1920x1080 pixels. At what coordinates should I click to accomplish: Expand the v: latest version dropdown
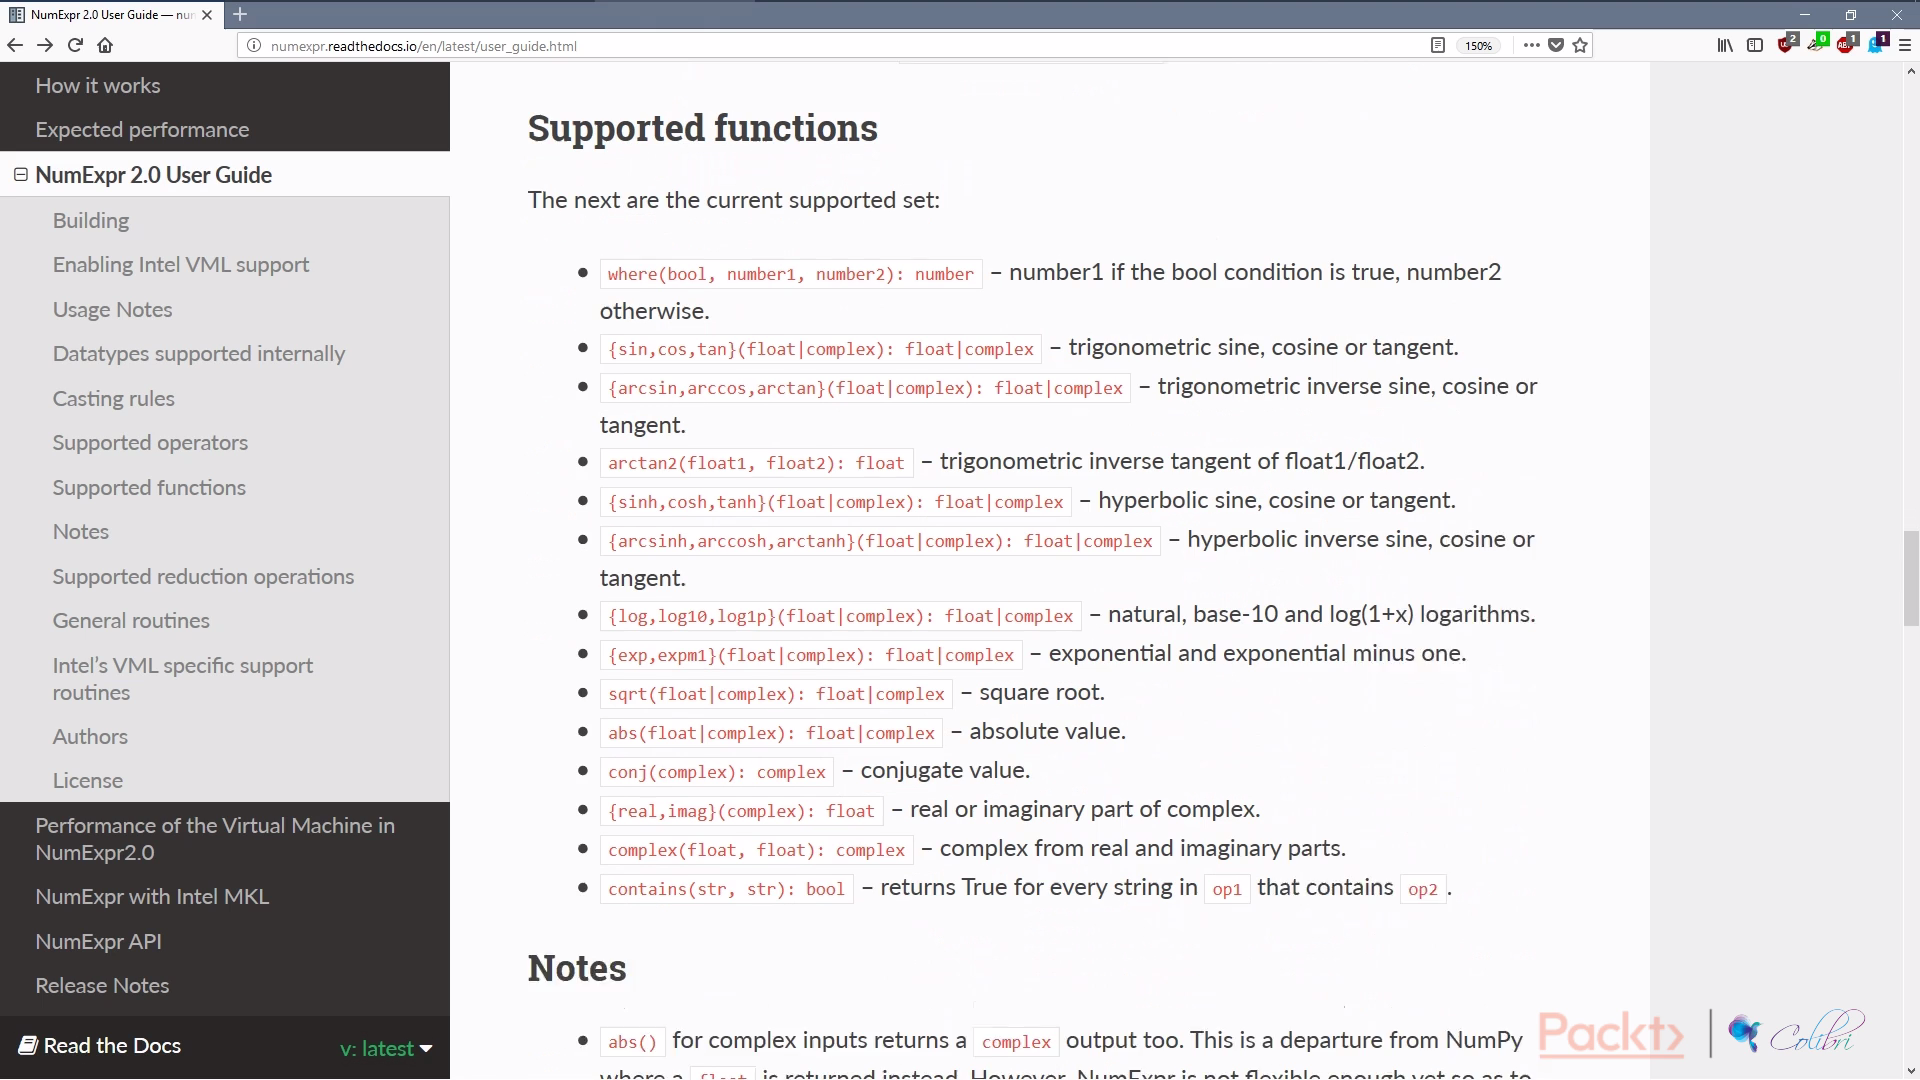(x=386, y=1048)
